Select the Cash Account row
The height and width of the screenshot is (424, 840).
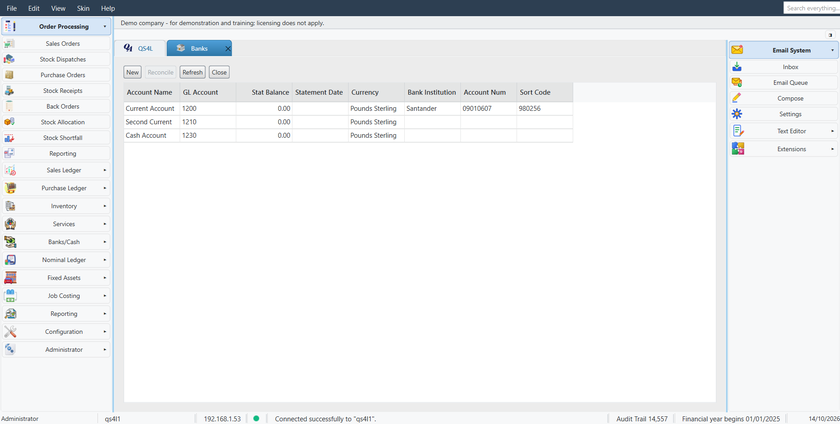point(348,136)
